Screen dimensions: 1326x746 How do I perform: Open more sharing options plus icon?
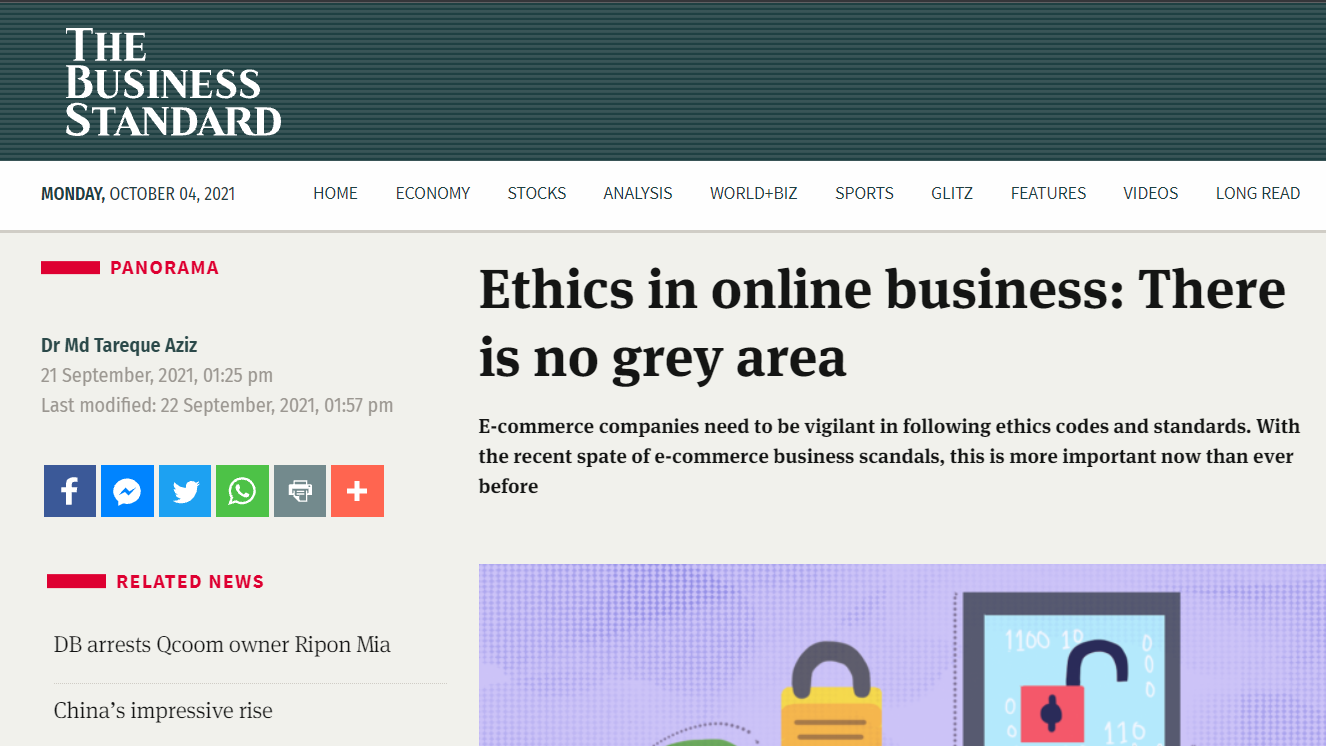point(357,491)
